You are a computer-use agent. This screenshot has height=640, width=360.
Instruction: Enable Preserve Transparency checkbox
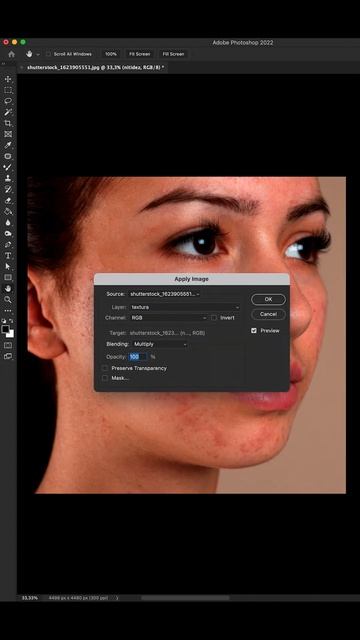click(x=105, y=368)
